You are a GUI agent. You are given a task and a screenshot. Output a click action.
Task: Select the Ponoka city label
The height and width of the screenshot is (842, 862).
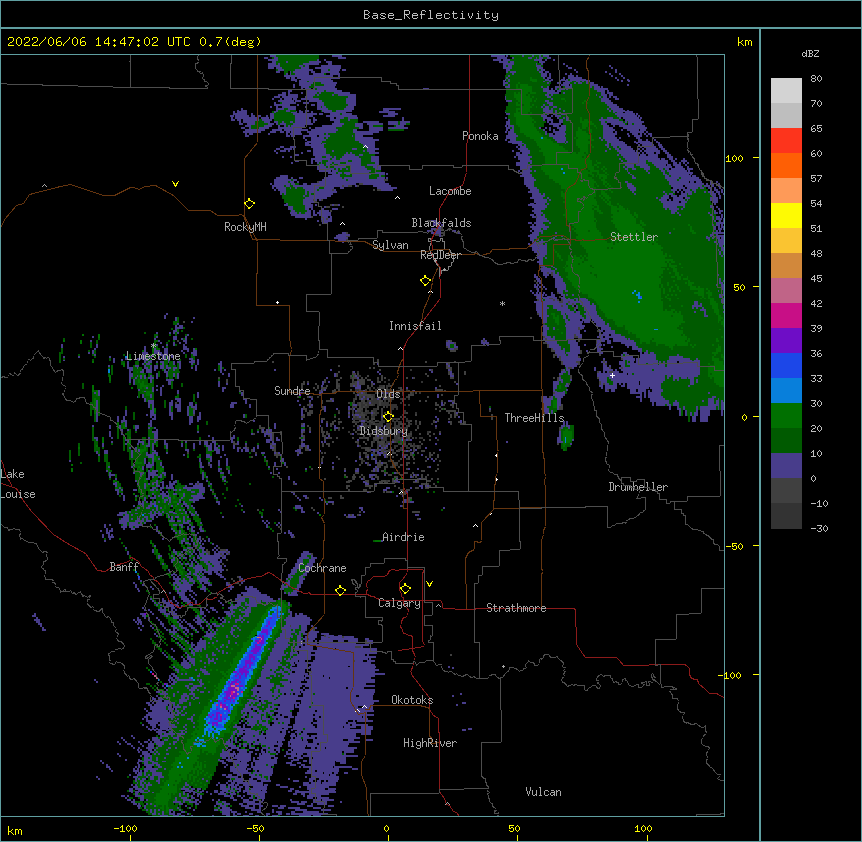point(480,136)
